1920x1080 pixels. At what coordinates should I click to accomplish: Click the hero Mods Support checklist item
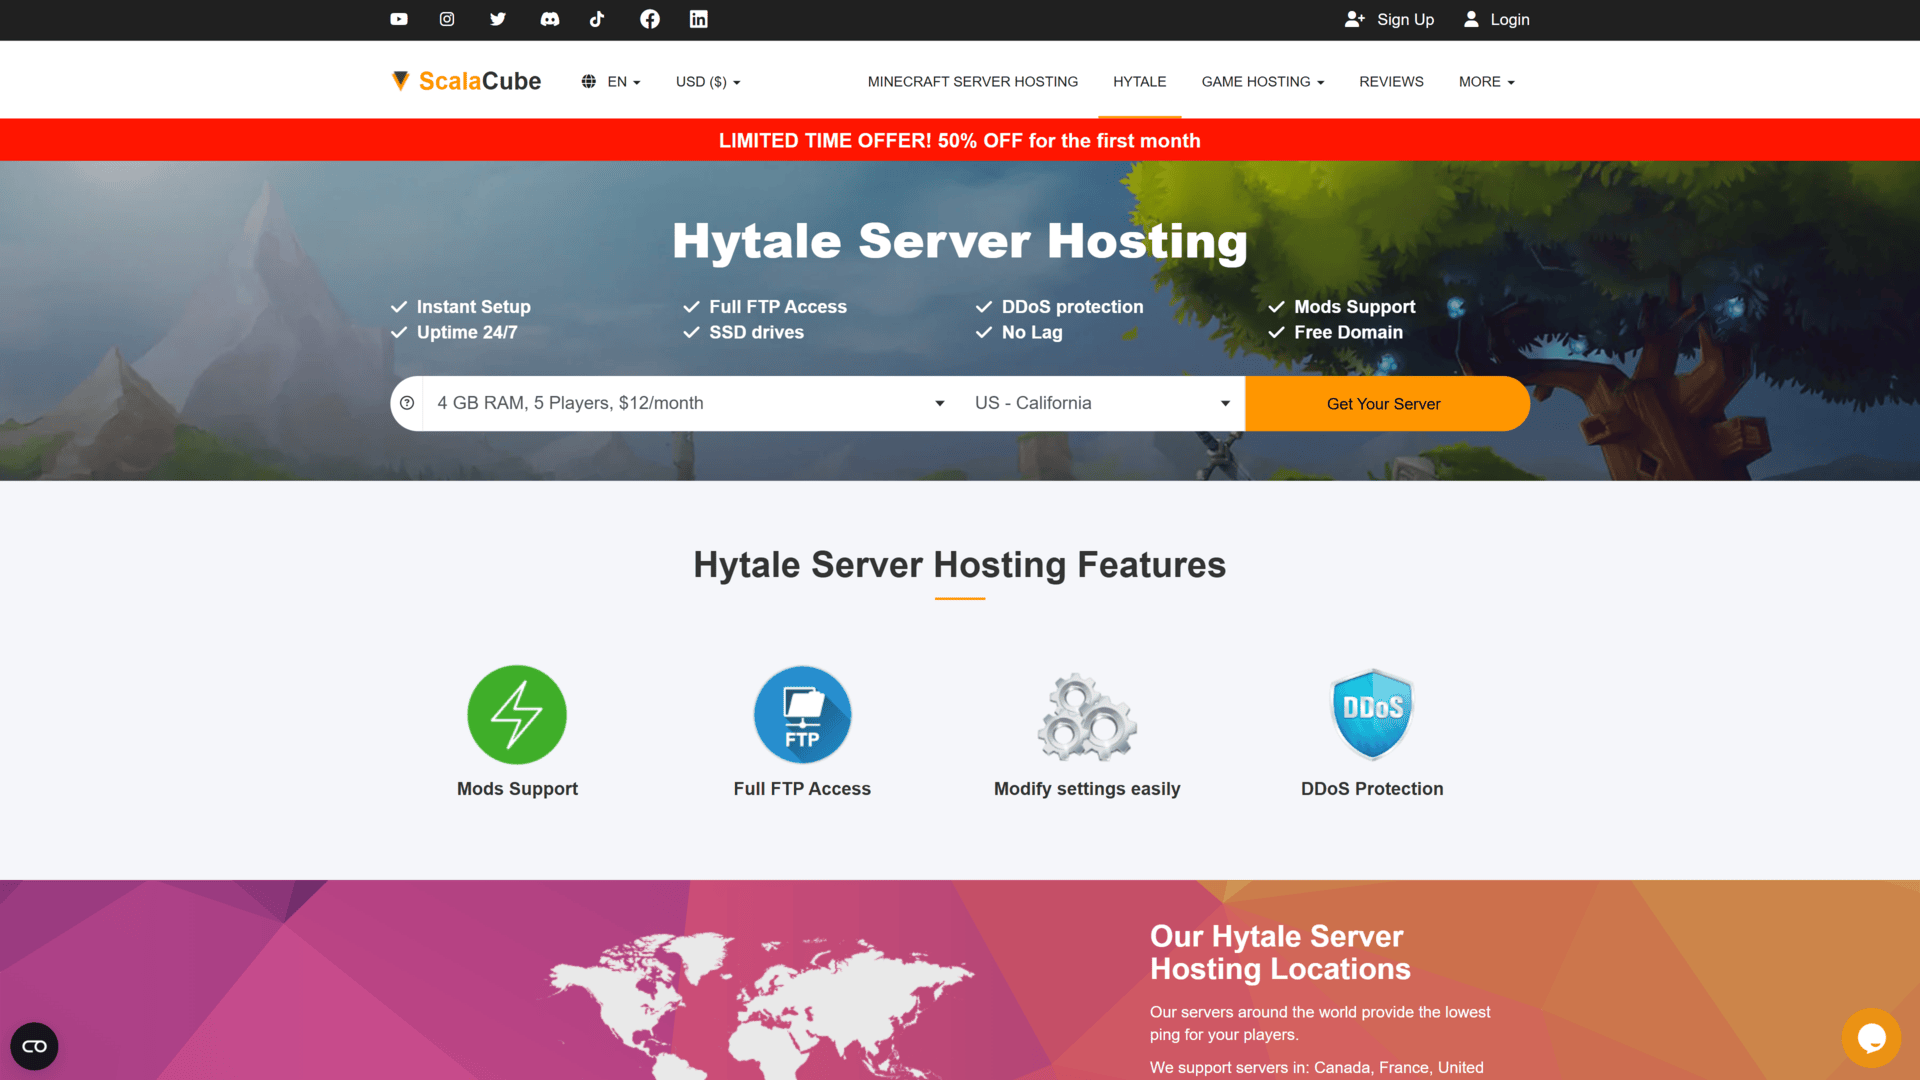click(x=1342, y=307)
